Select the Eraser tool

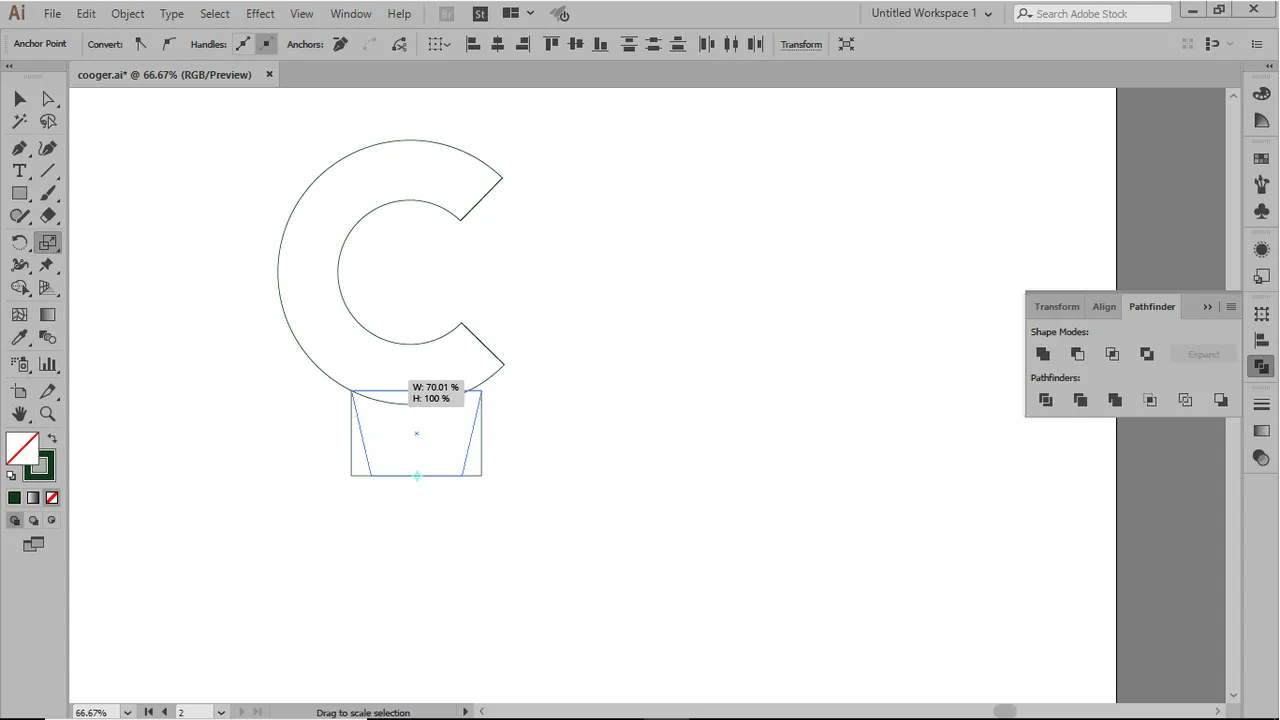48,216
